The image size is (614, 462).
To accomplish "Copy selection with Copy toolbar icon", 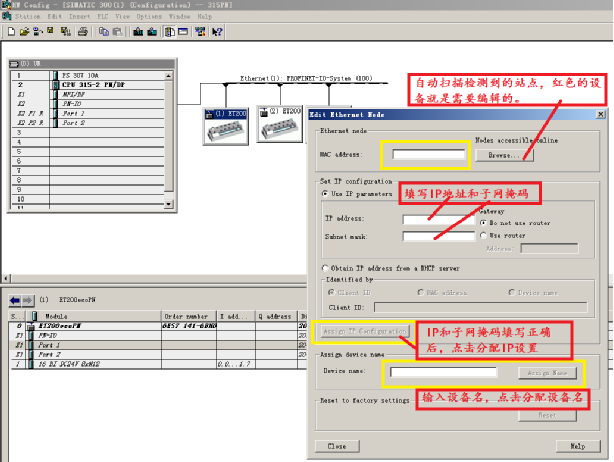I will pos(104,31).
